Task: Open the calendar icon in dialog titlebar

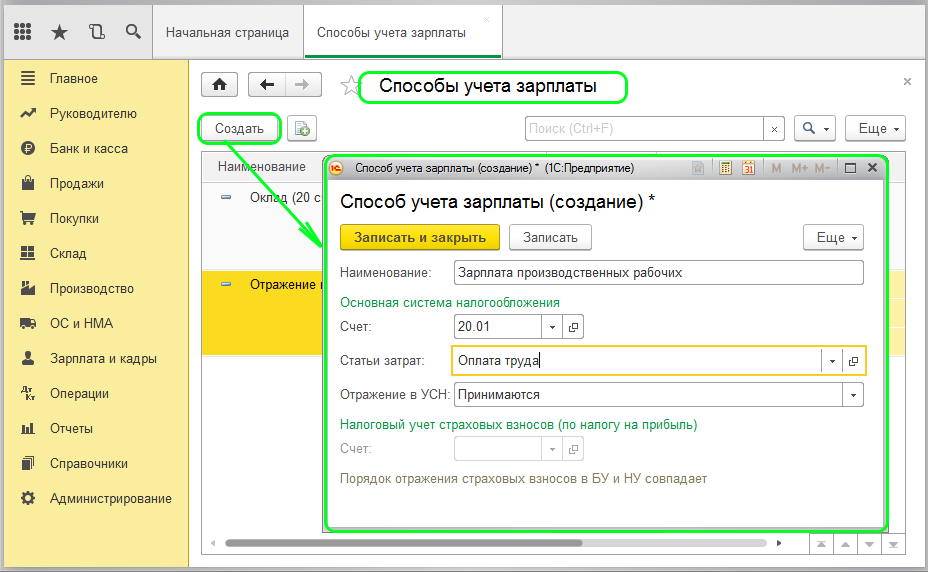Action: pyautogui.click(x=749, y=168)
